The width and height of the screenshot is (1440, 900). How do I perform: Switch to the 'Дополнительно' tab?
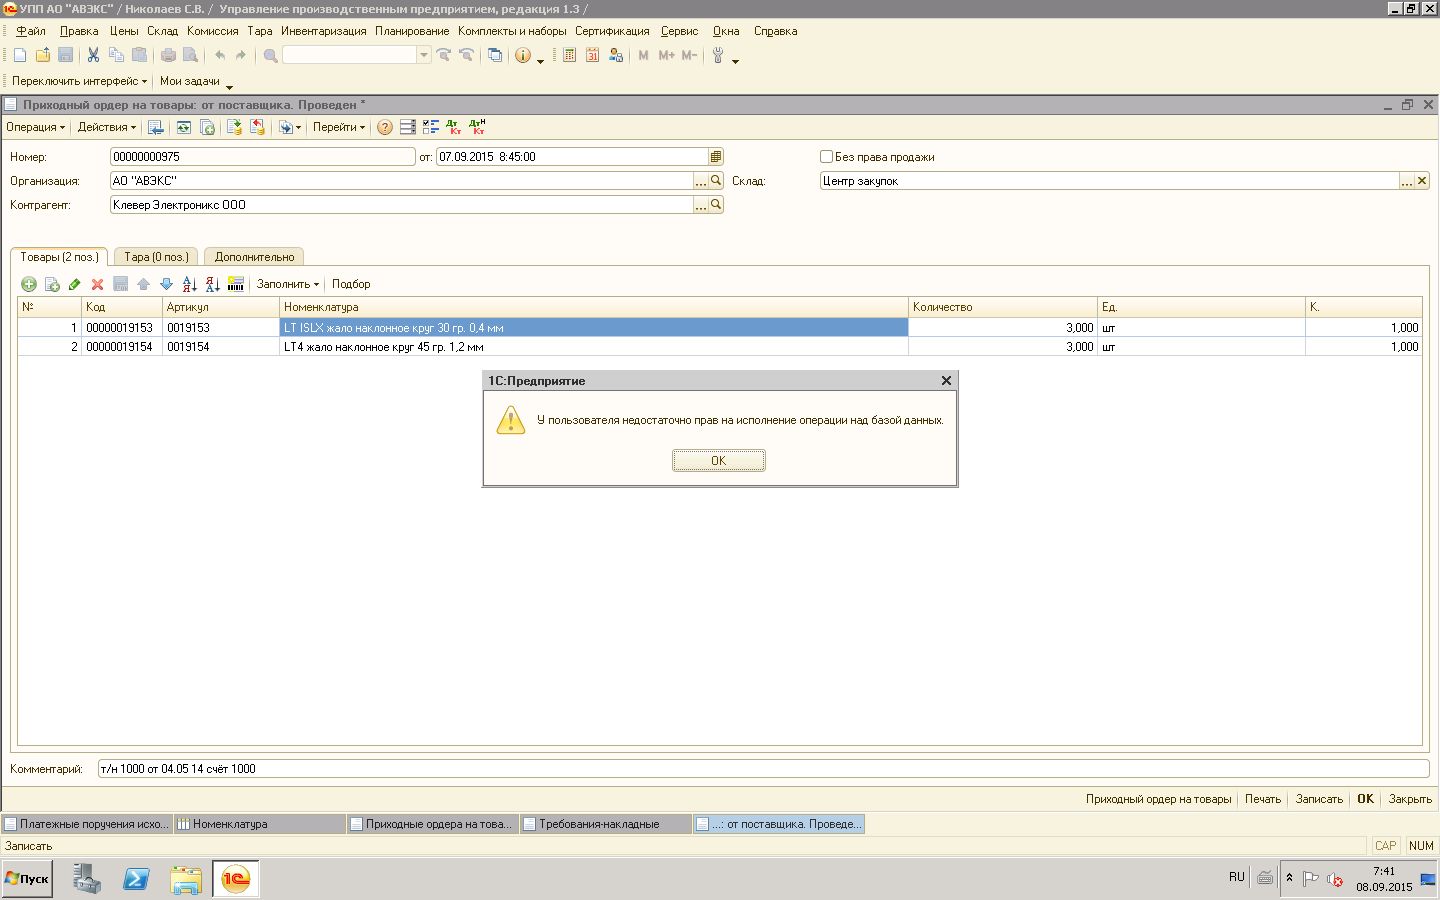254,257
